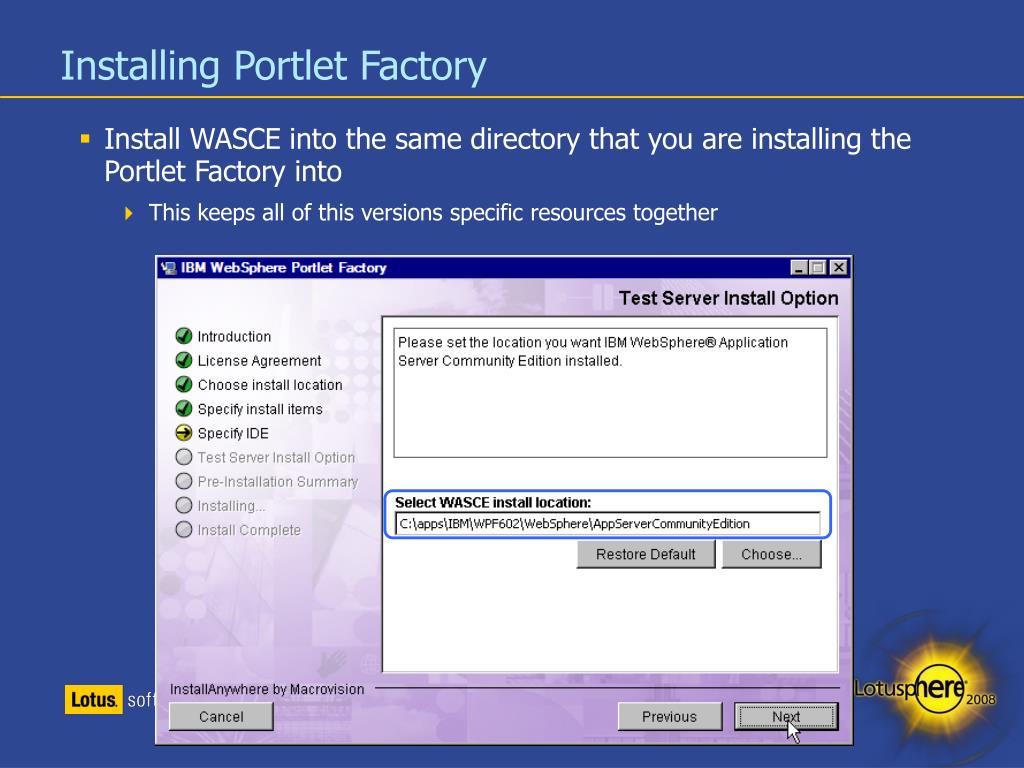Screen dimensions: 1024x768
Task: Click Restore Default button
Action: point(646,554)
